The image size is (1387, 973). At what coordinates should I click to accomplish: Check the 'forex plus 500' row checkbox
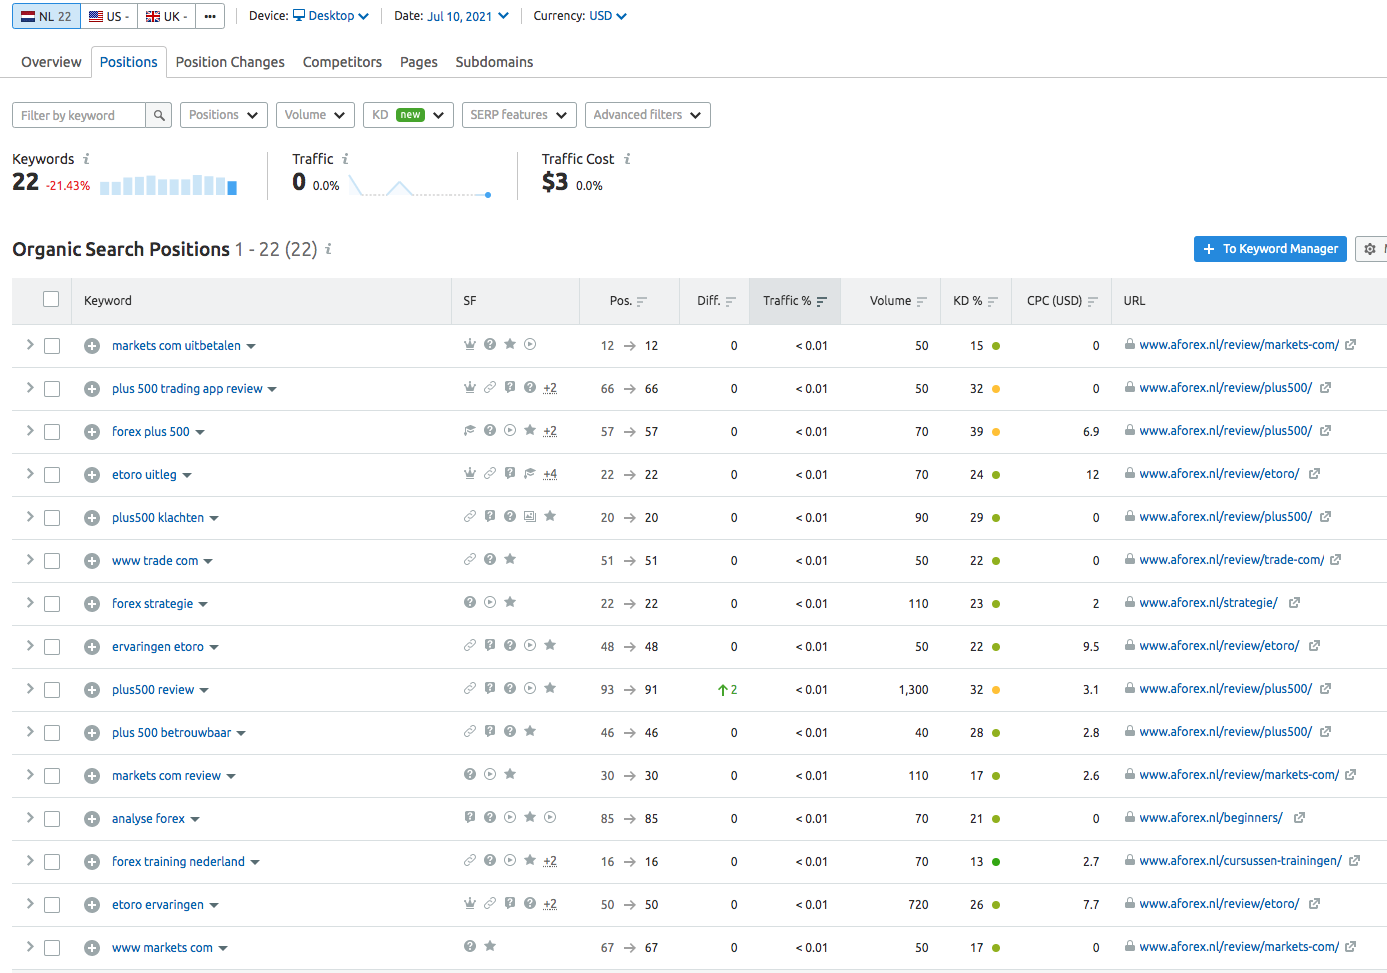52,432
